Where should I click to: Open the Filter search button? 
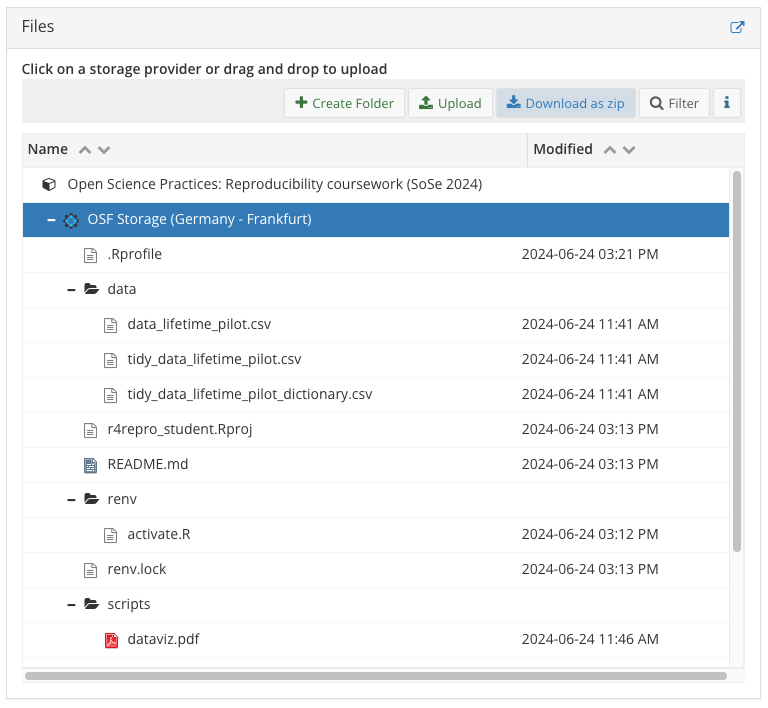pyautogui.click(x=674, y=103)
